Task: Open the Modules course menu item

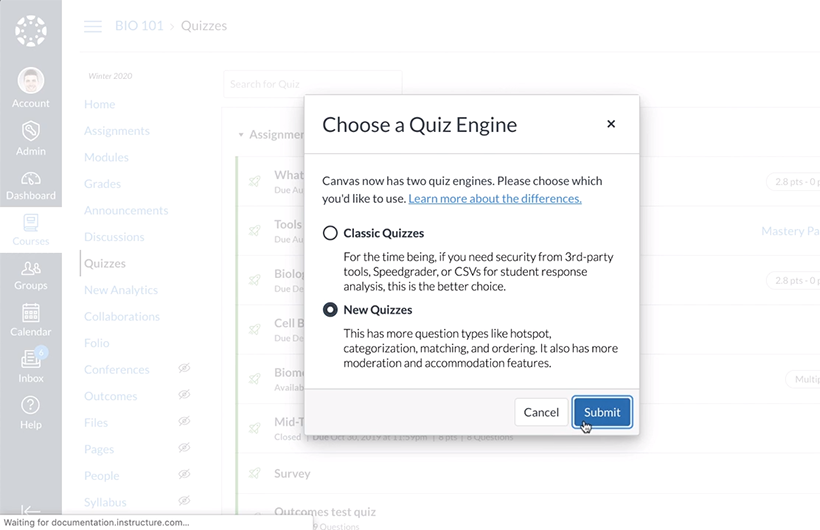Action: click(x=106, y=157)
